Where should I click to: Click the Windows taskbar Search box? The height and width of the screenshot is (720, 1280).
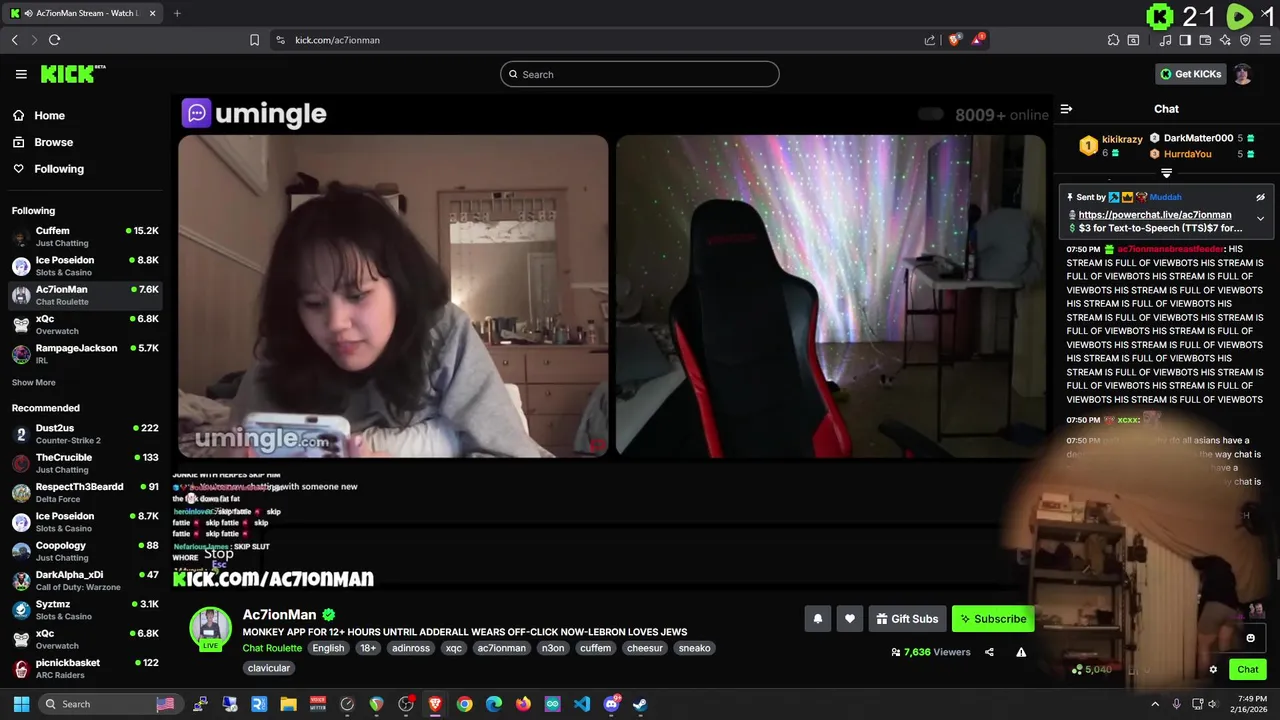(110, 704)
